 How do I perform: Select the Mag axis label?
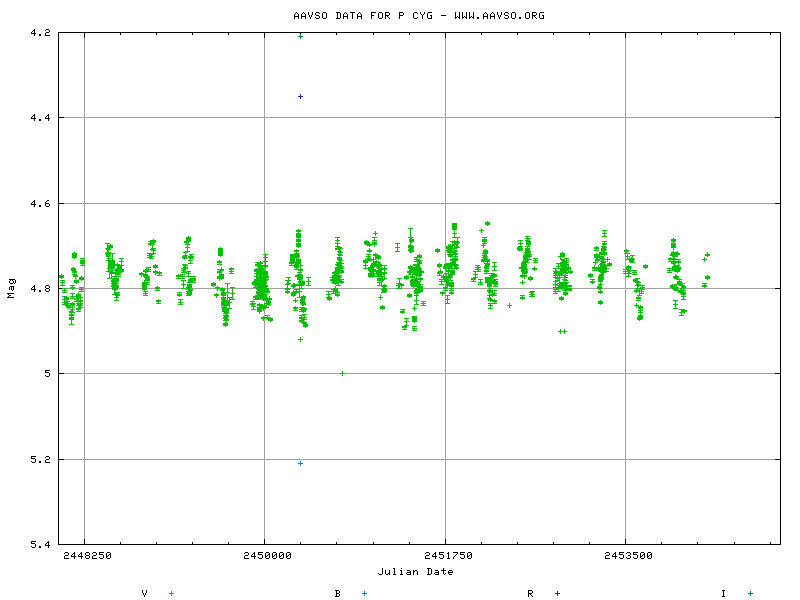pos(10,289)
